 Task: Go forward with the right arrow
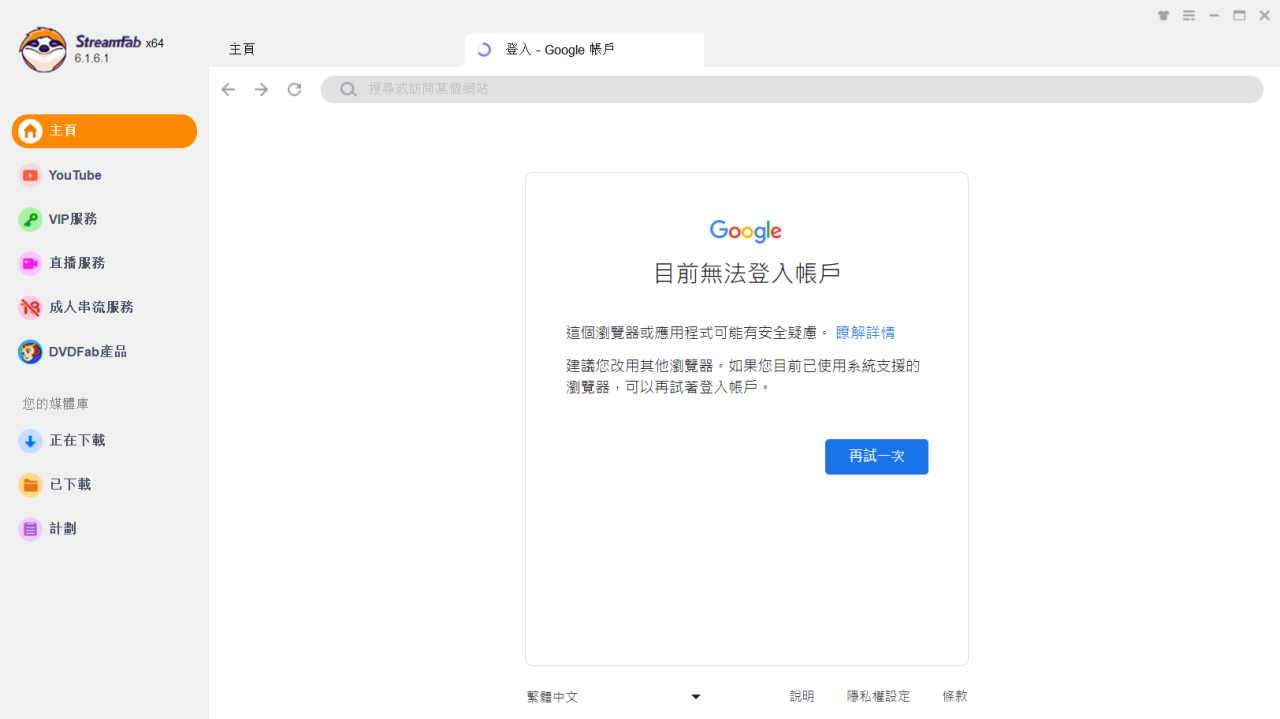coord(261,89)
